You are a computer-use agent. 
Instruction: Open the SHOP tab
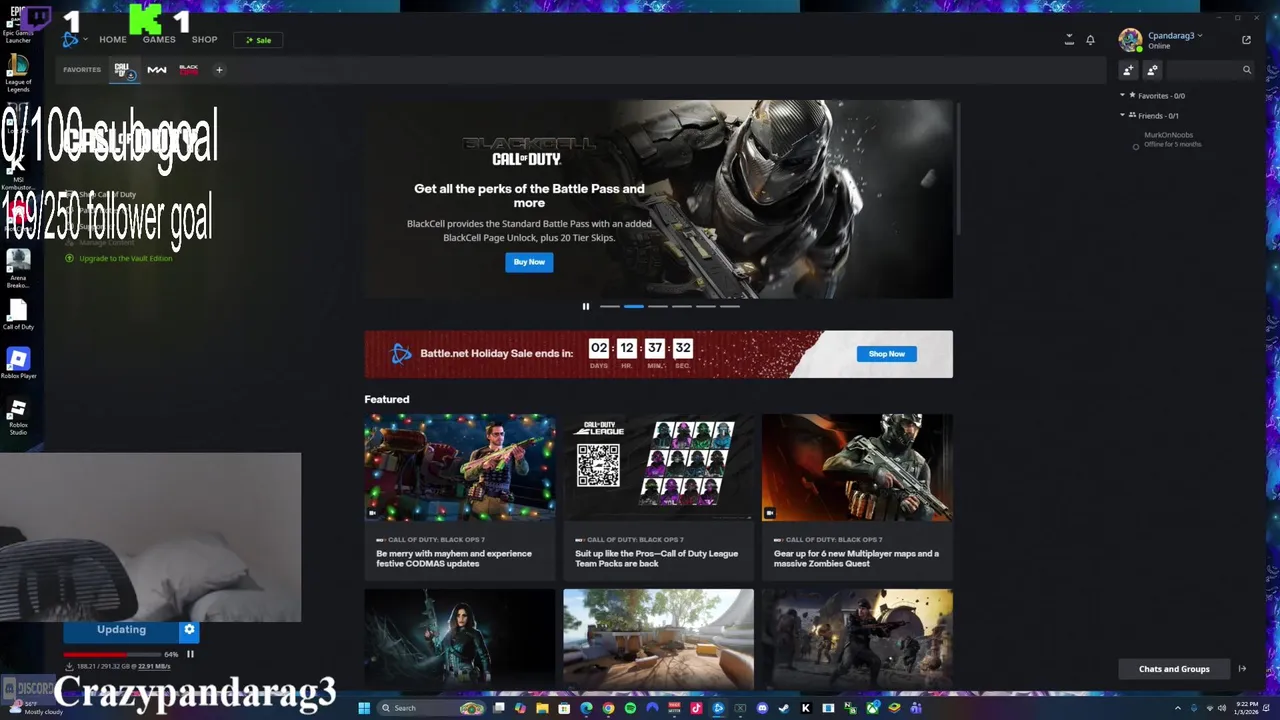204,40
